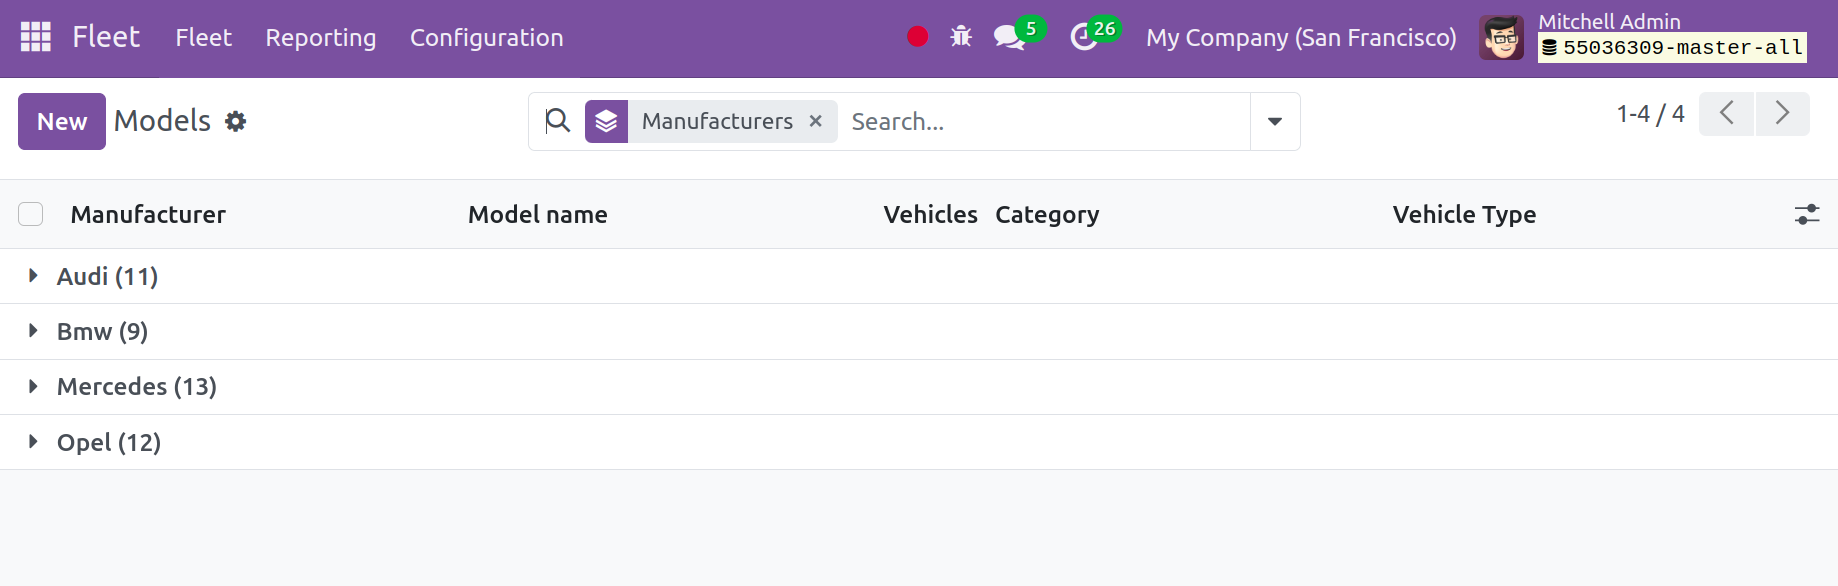The image size is (1838, 586).
Task: Click the Manufacturers facet label
Action: 718,121
